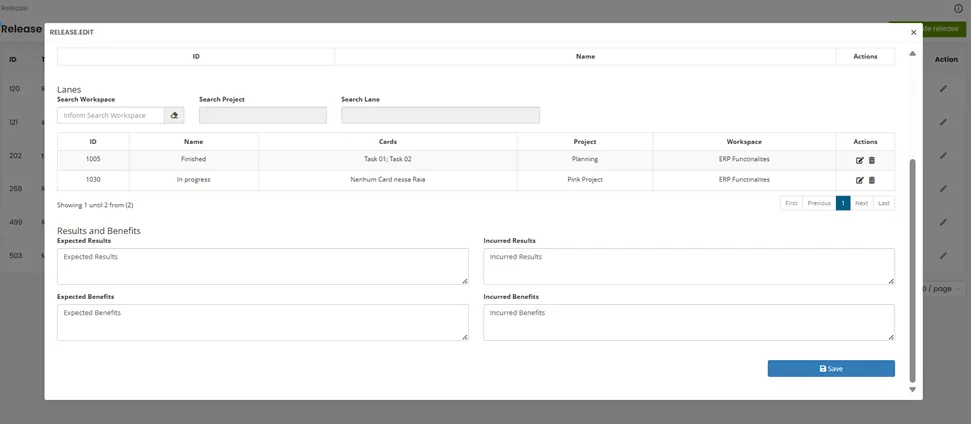Jump to the Last lanes page
The image size is (971, 424).
click(x=884, y=203)
